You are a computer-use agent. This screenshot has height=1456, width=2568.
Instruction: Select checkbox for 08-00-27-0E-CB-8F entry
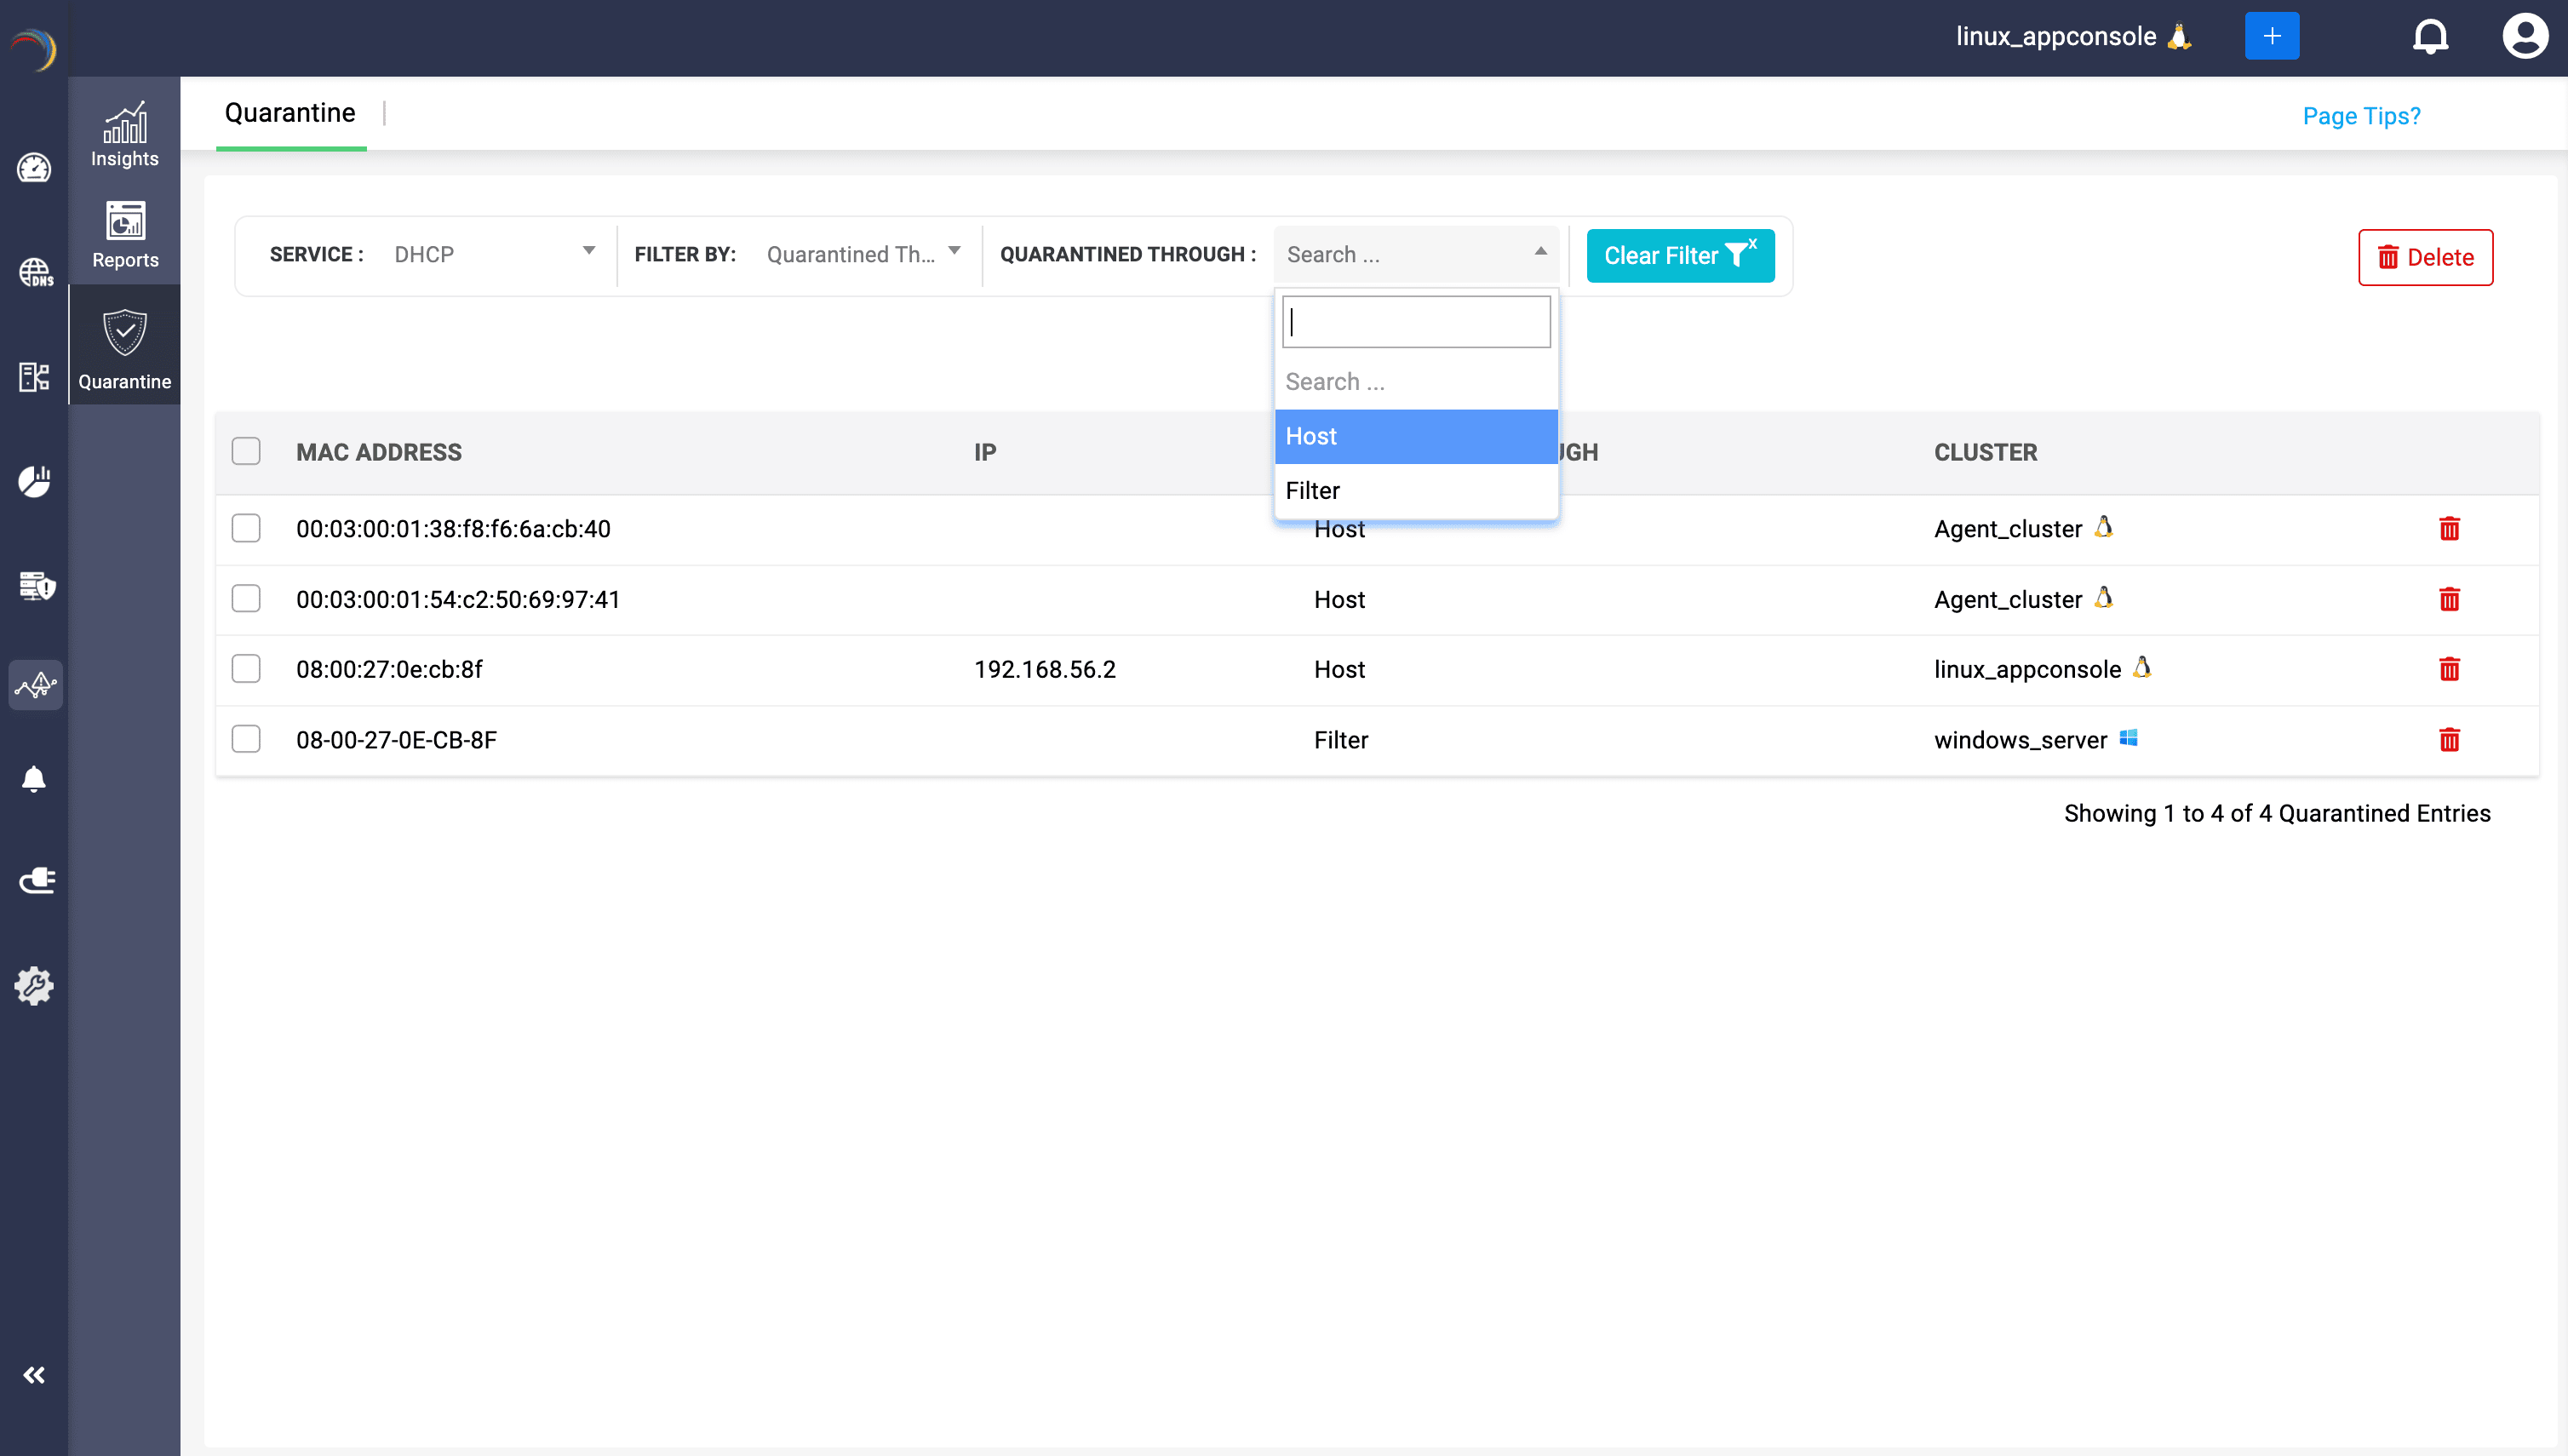point(246,740)
